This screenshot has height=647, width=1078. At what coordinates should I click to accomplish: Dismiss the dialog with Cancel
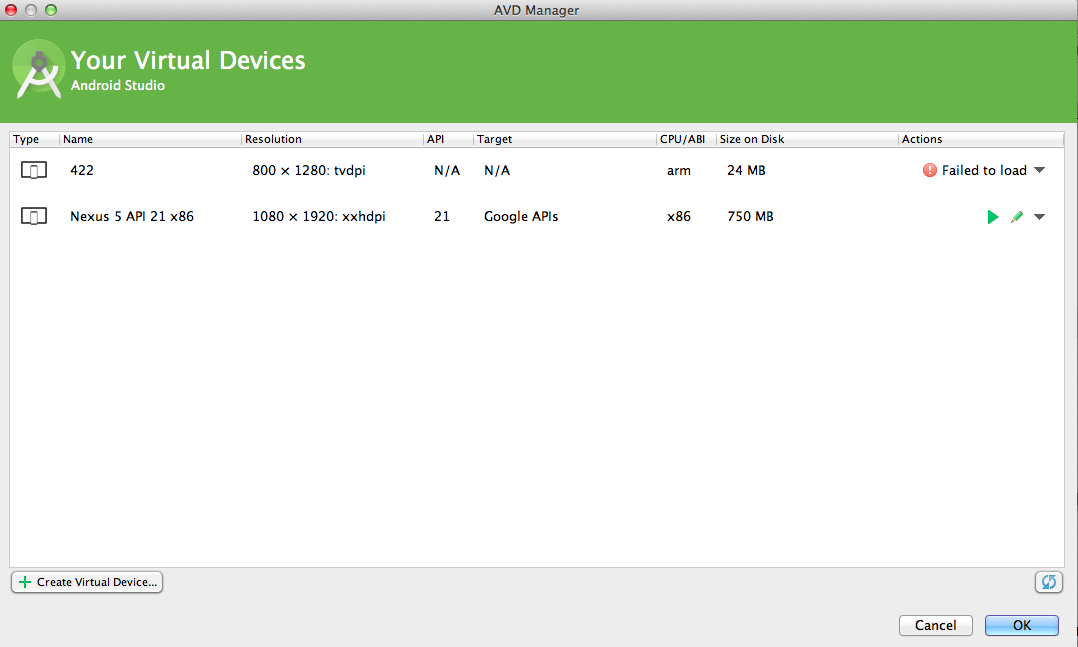coord(935,625)
